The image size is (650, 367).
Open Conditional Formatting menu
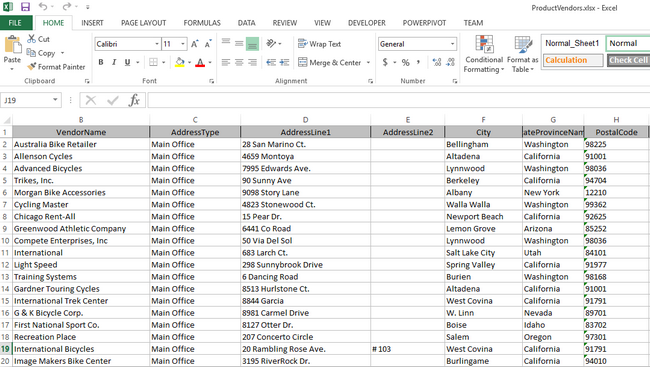[x=484, y=54]
